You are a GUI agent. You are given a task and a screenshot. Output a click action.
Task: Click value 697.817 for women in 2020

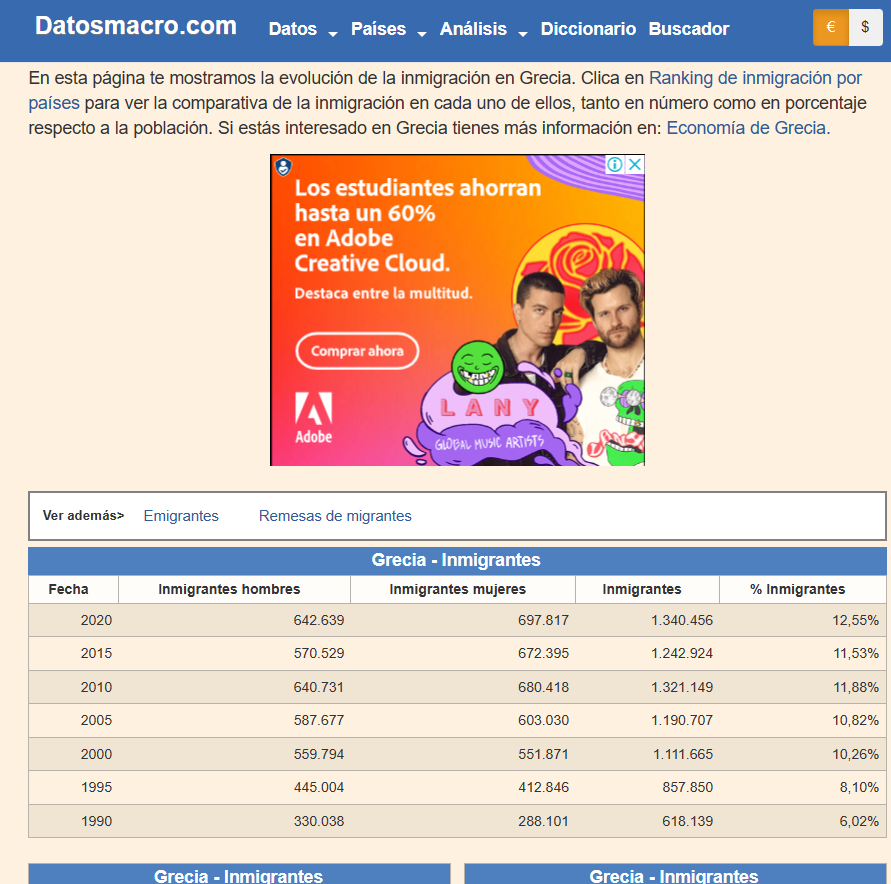543,620
